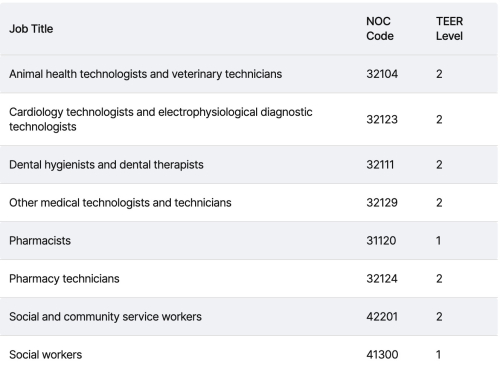Select the Pharmacists job title
The width and height of the screenshot is (500, 374).
40,241
